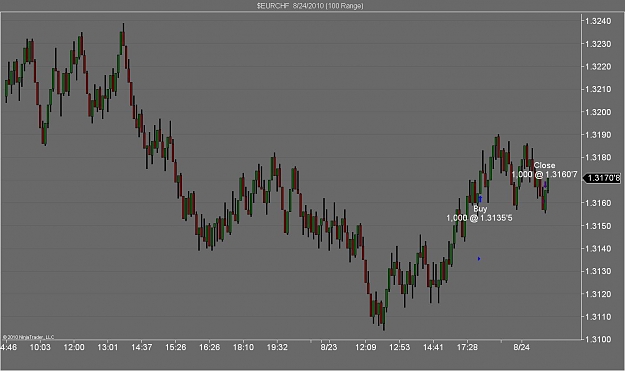Click the $EURCHF chart title text
Image resolution: width=625 pixels, height=371 pixels.
point(310,6)
